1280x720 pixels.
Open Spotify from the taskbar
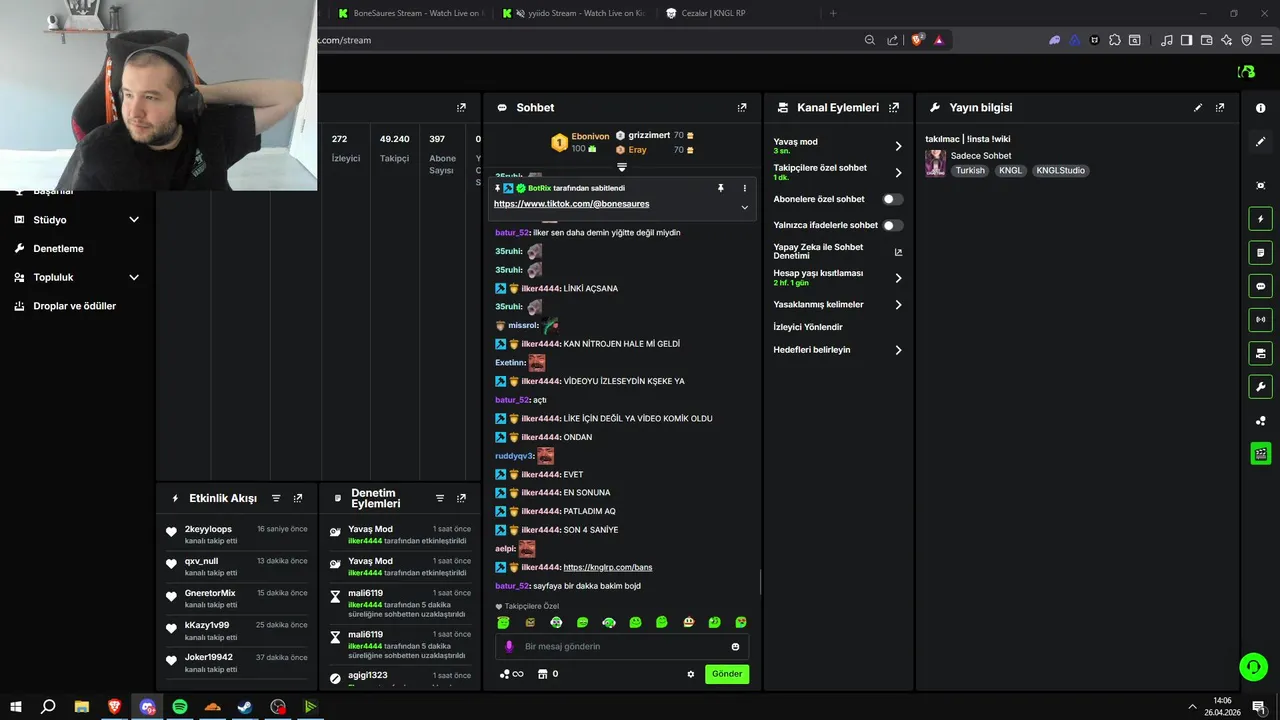(x=180, y=707)
